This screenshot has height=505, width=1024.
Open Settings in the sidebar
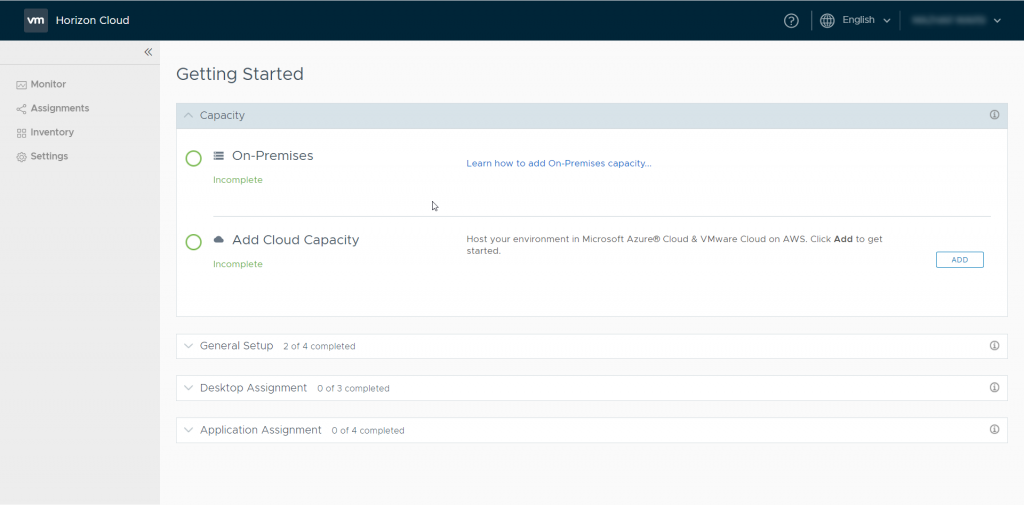pyautogui.click(x=49, y=157)
